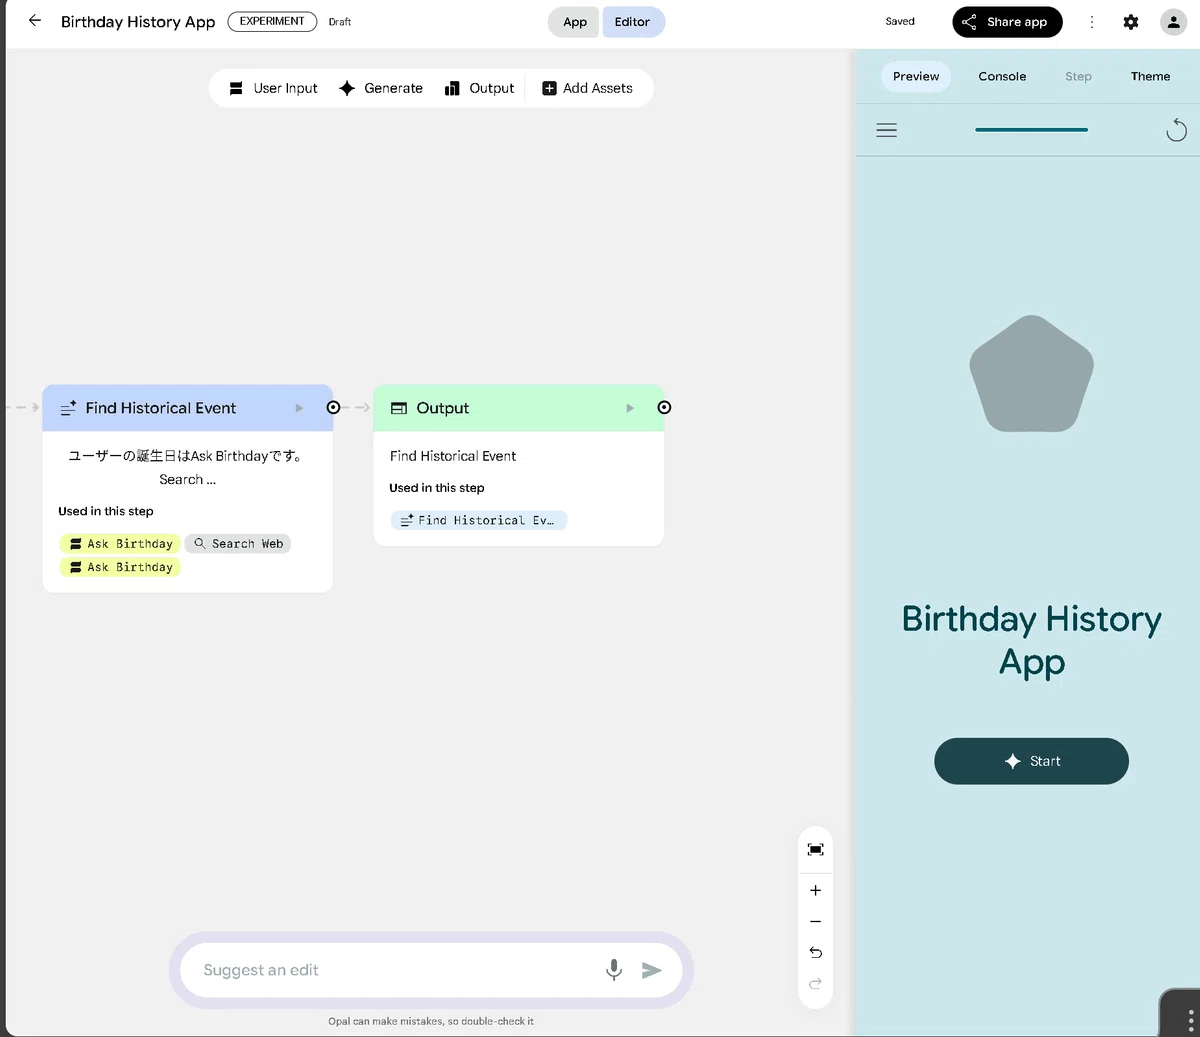The image size is (1200, 1037).
Task: Click the Japanese prompt text in the node
Action: click(187, 467)
